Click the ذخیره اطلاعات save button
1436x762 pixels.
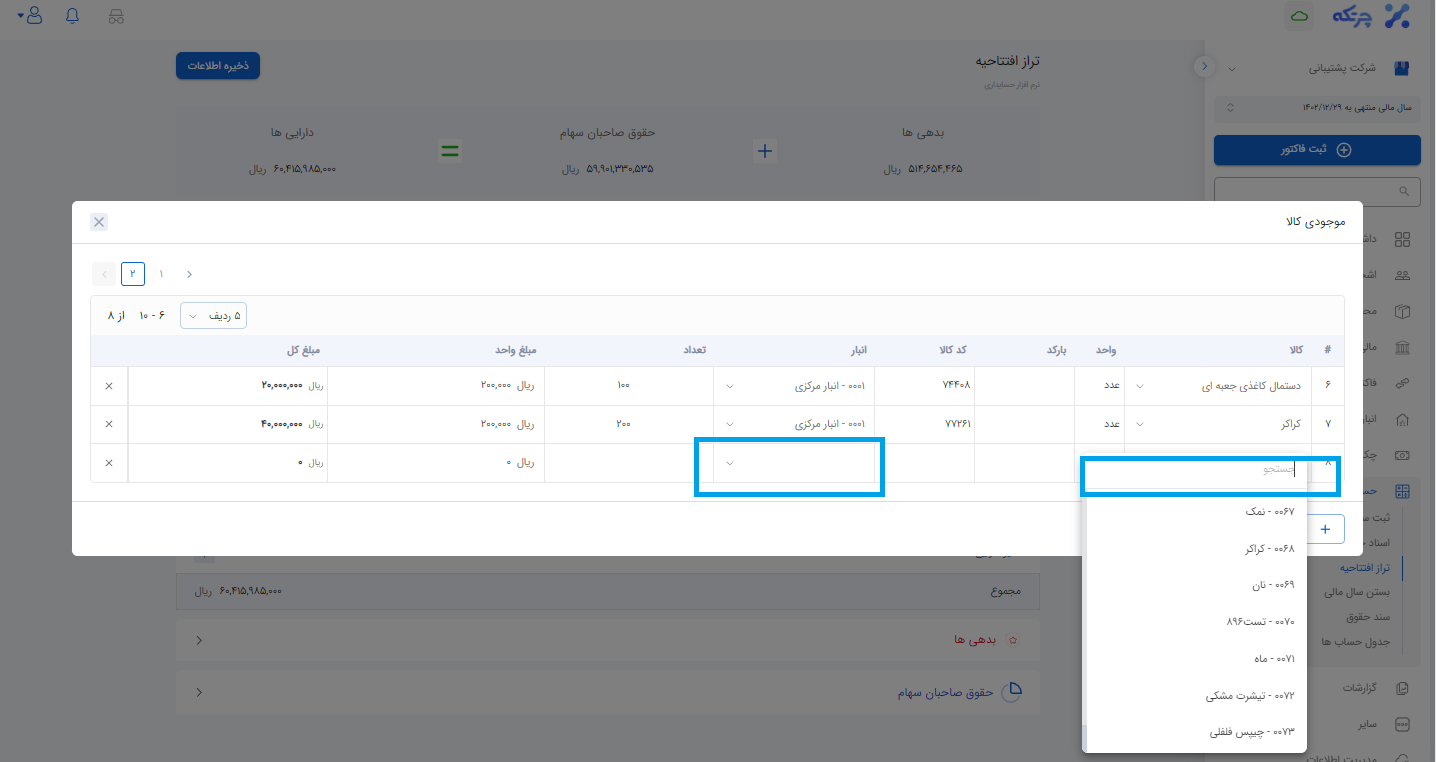(218, 65)
